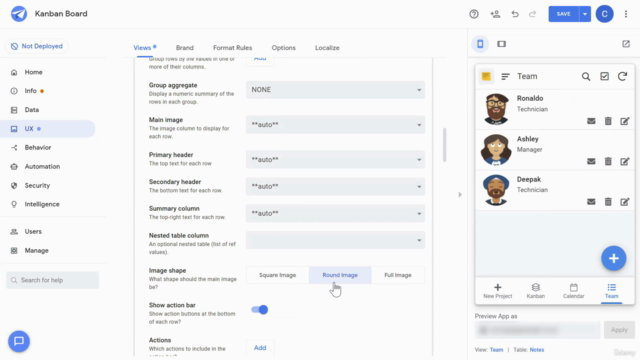Click the multi-select checkbox icon in preview
Screen dimensions: 640x360
click(604, 76)
